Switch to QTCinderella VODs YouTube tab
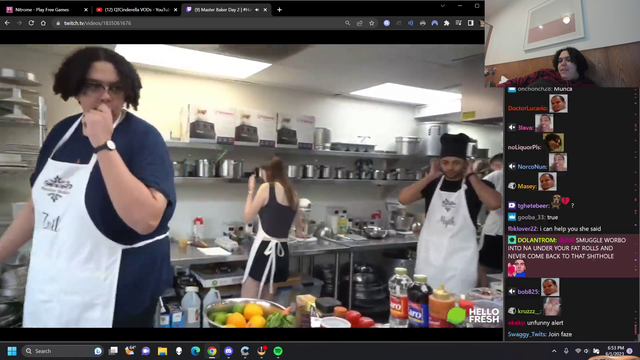The image size is (640, 360). (x=136, y=9)
